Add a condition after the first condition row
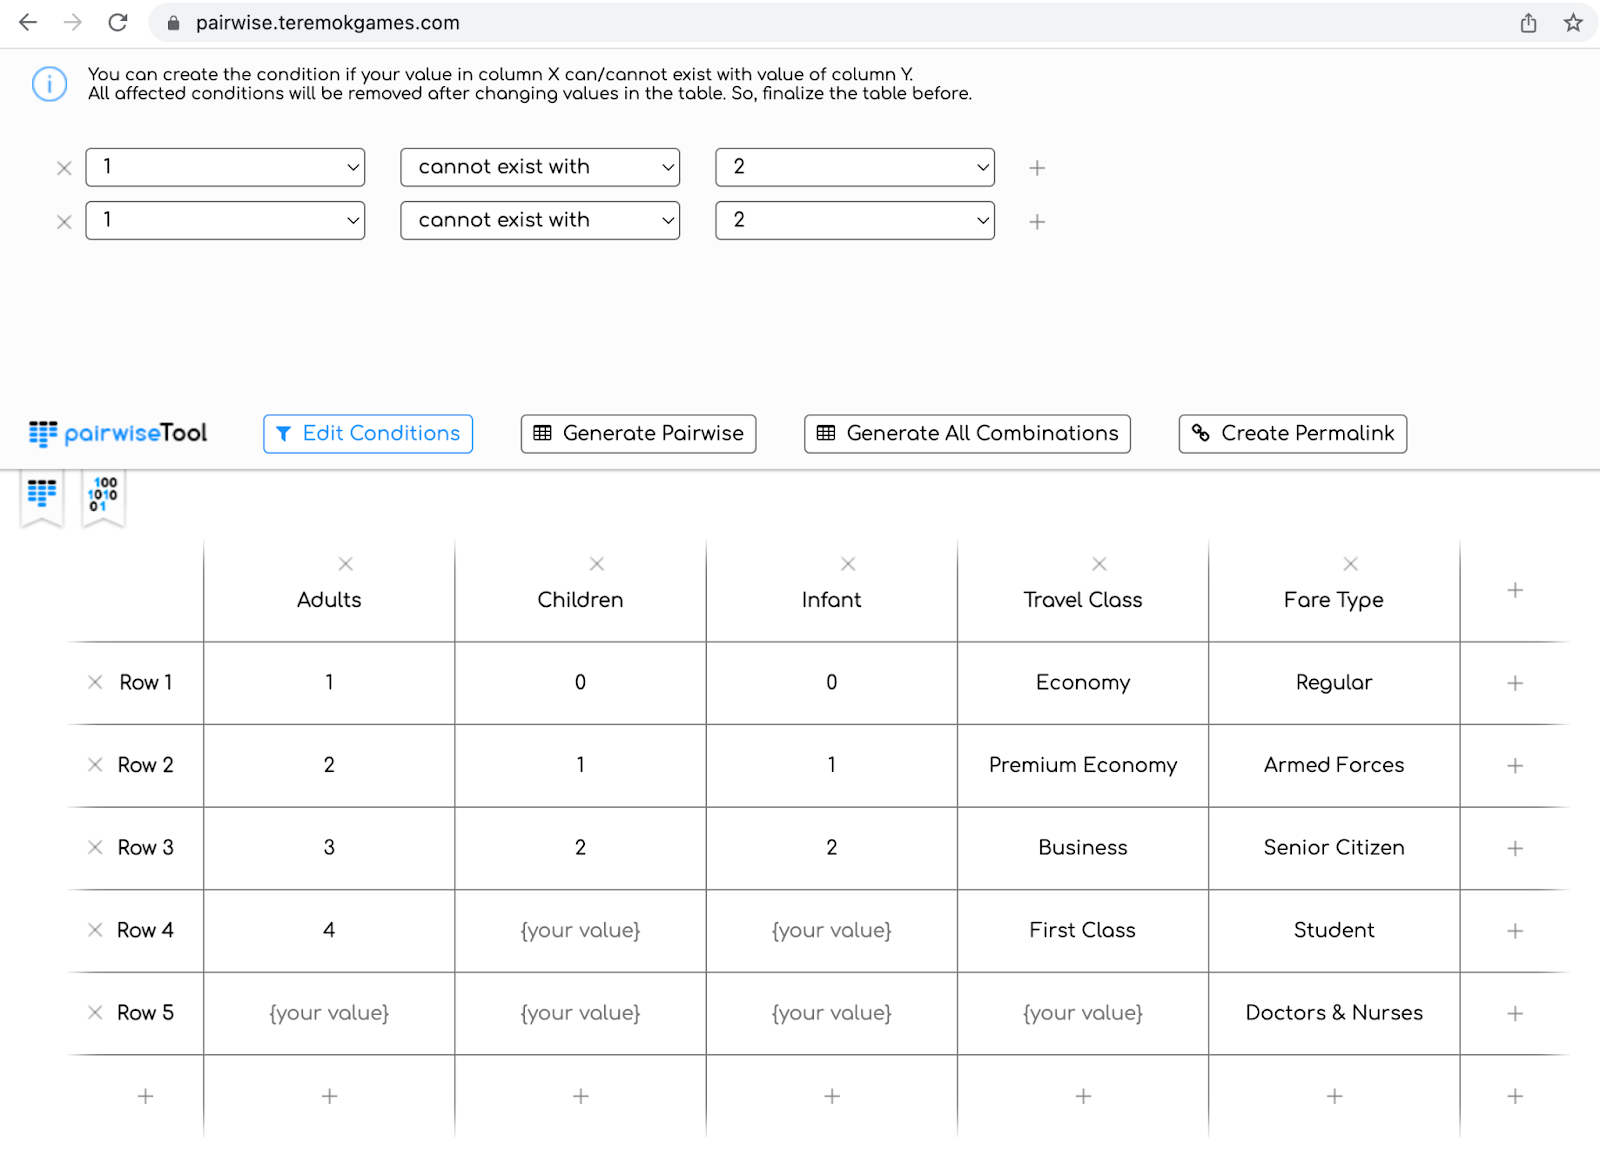Image resolution: width=1600 pixels, height=1172 pixels. [x=1037, y=168]
